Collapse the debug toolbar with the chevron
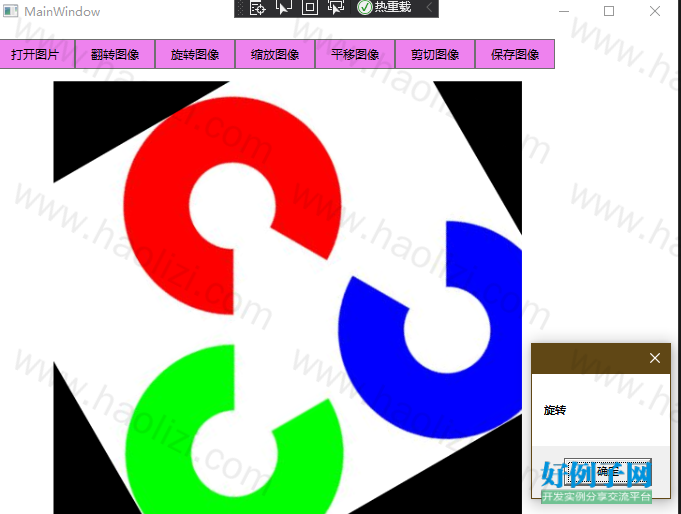Image resolution: width=681 pixels, height=514 pixels. (x=429, y=7)
